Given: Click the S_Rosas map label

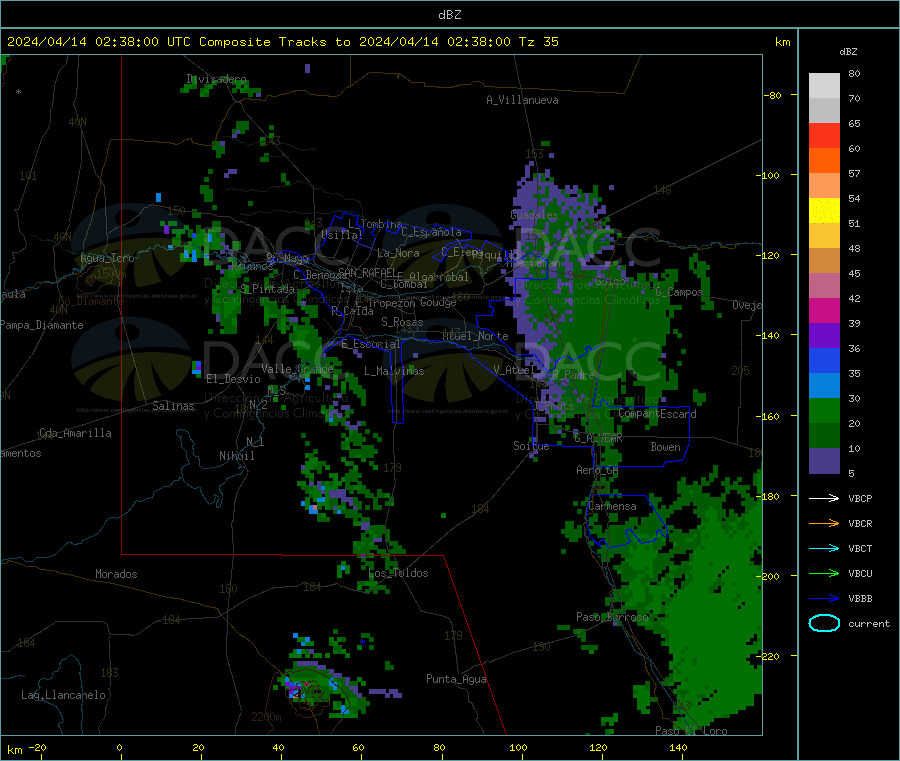Looking at the screenshot, I should click(402, 322).
